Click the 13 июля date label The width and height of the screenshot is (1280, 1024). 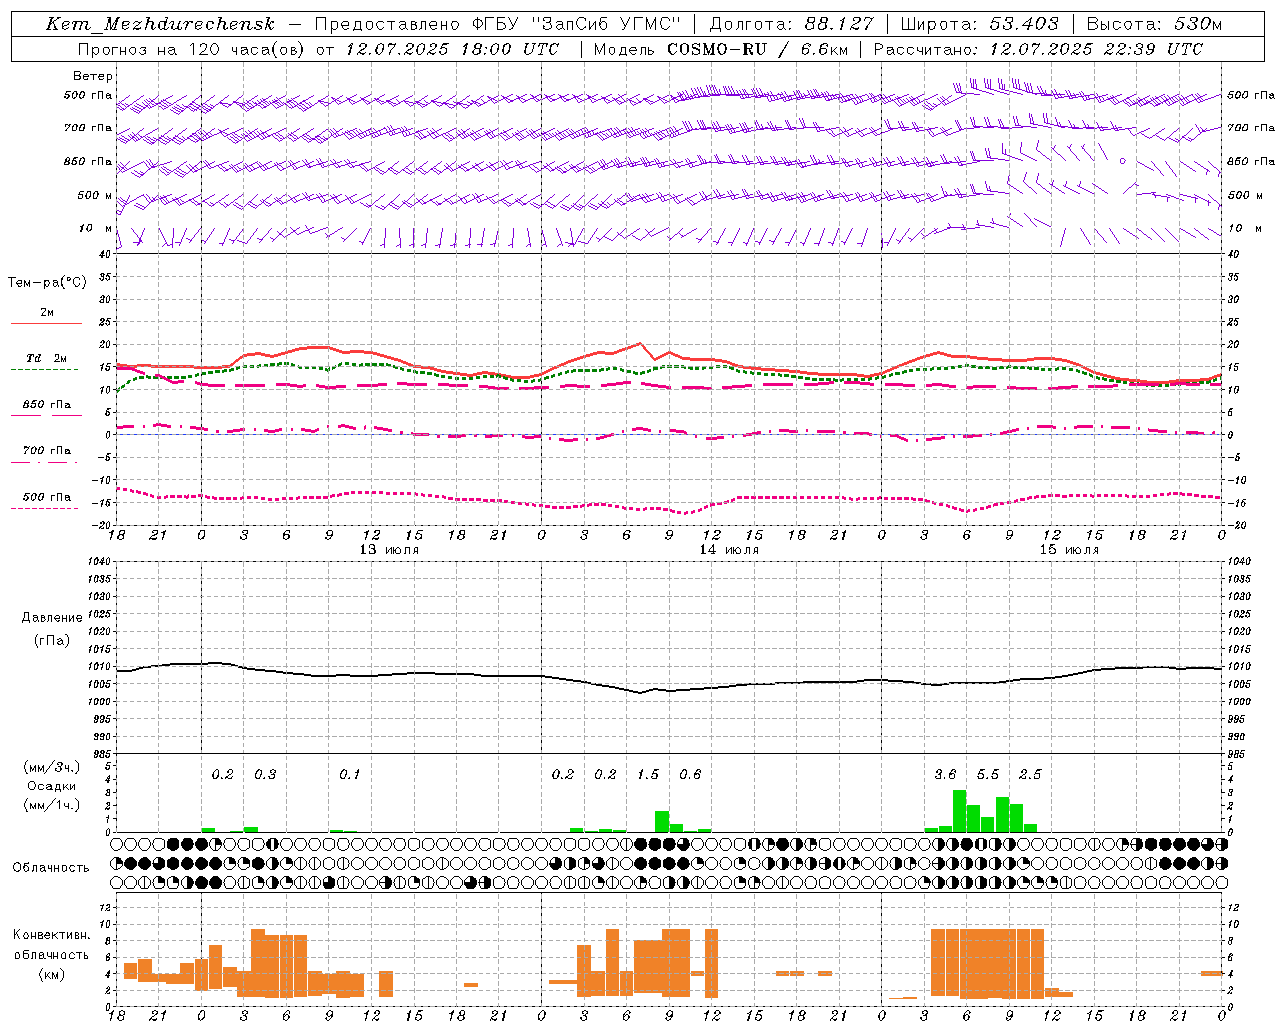tap(390, 549)
